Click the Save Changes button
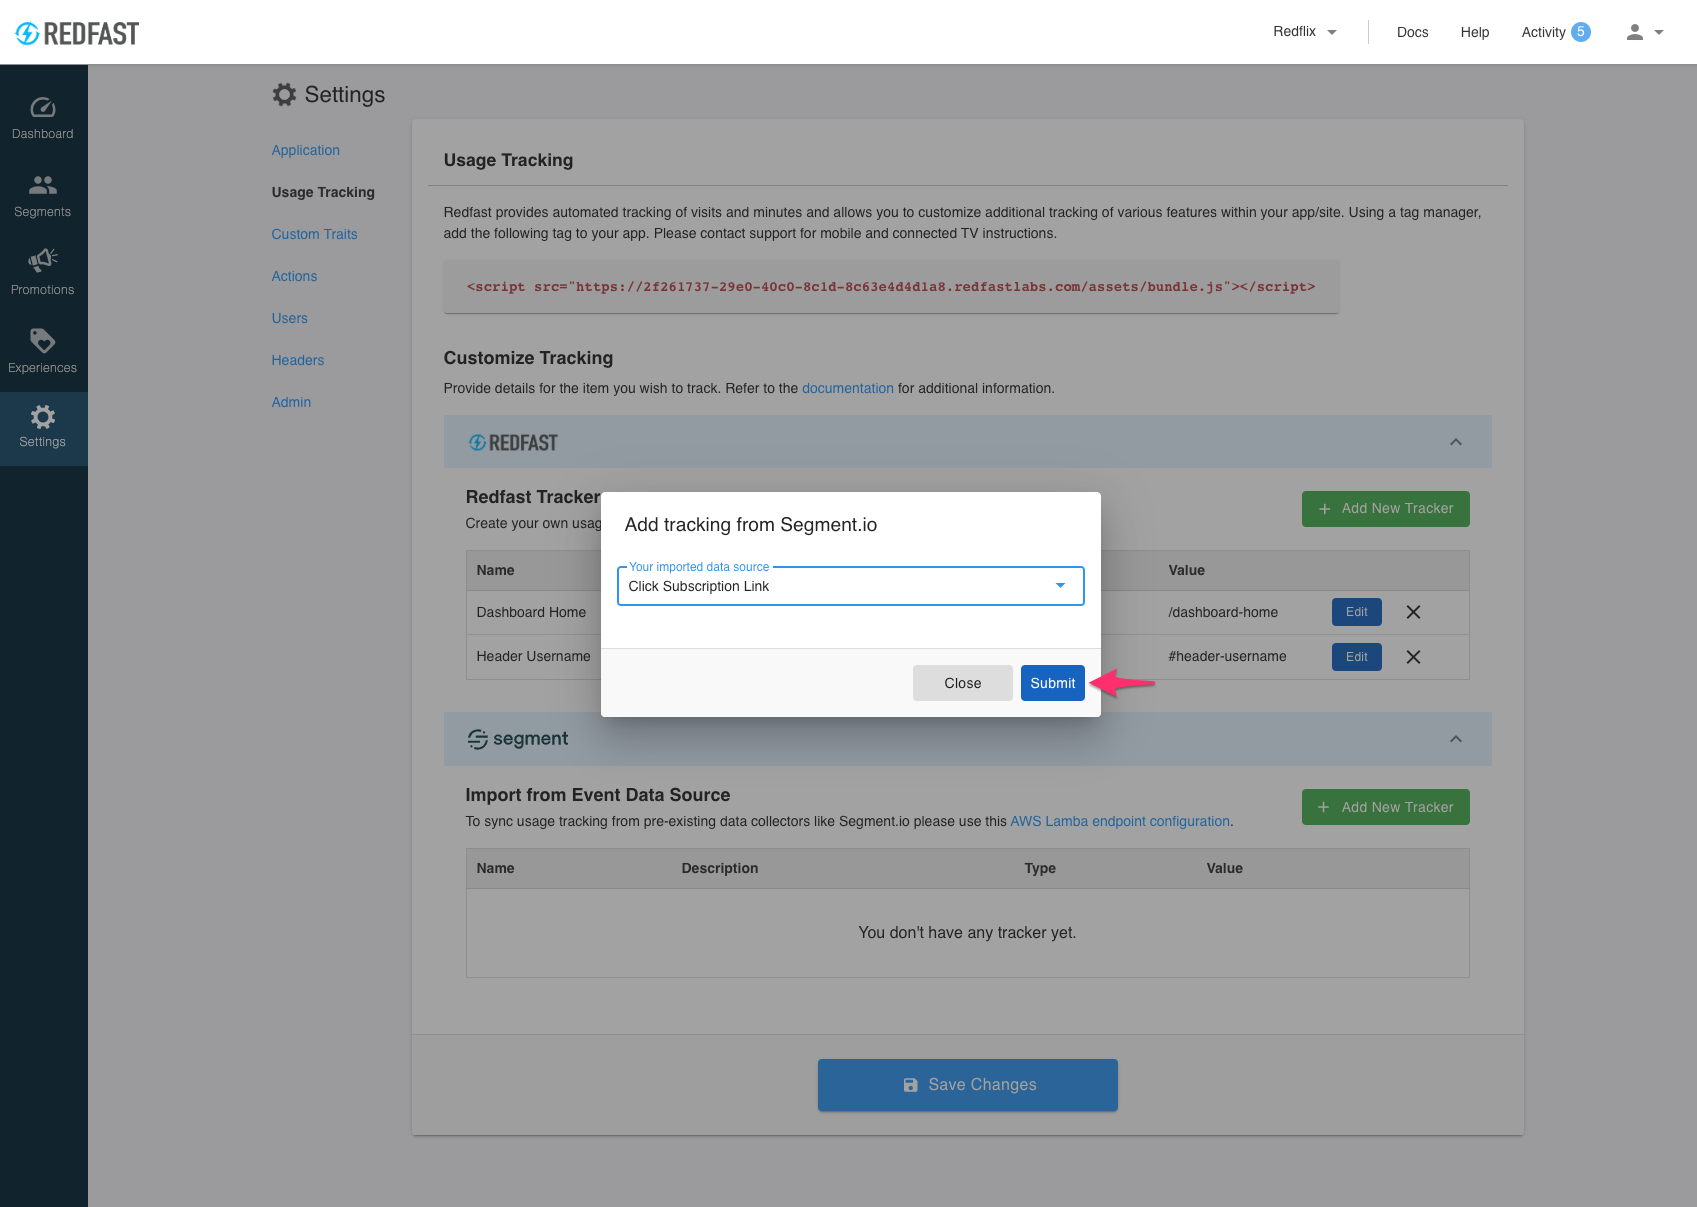The height and width of the screenshot is (1207, 1697). pyautogui.click(x=968, y=1085)
